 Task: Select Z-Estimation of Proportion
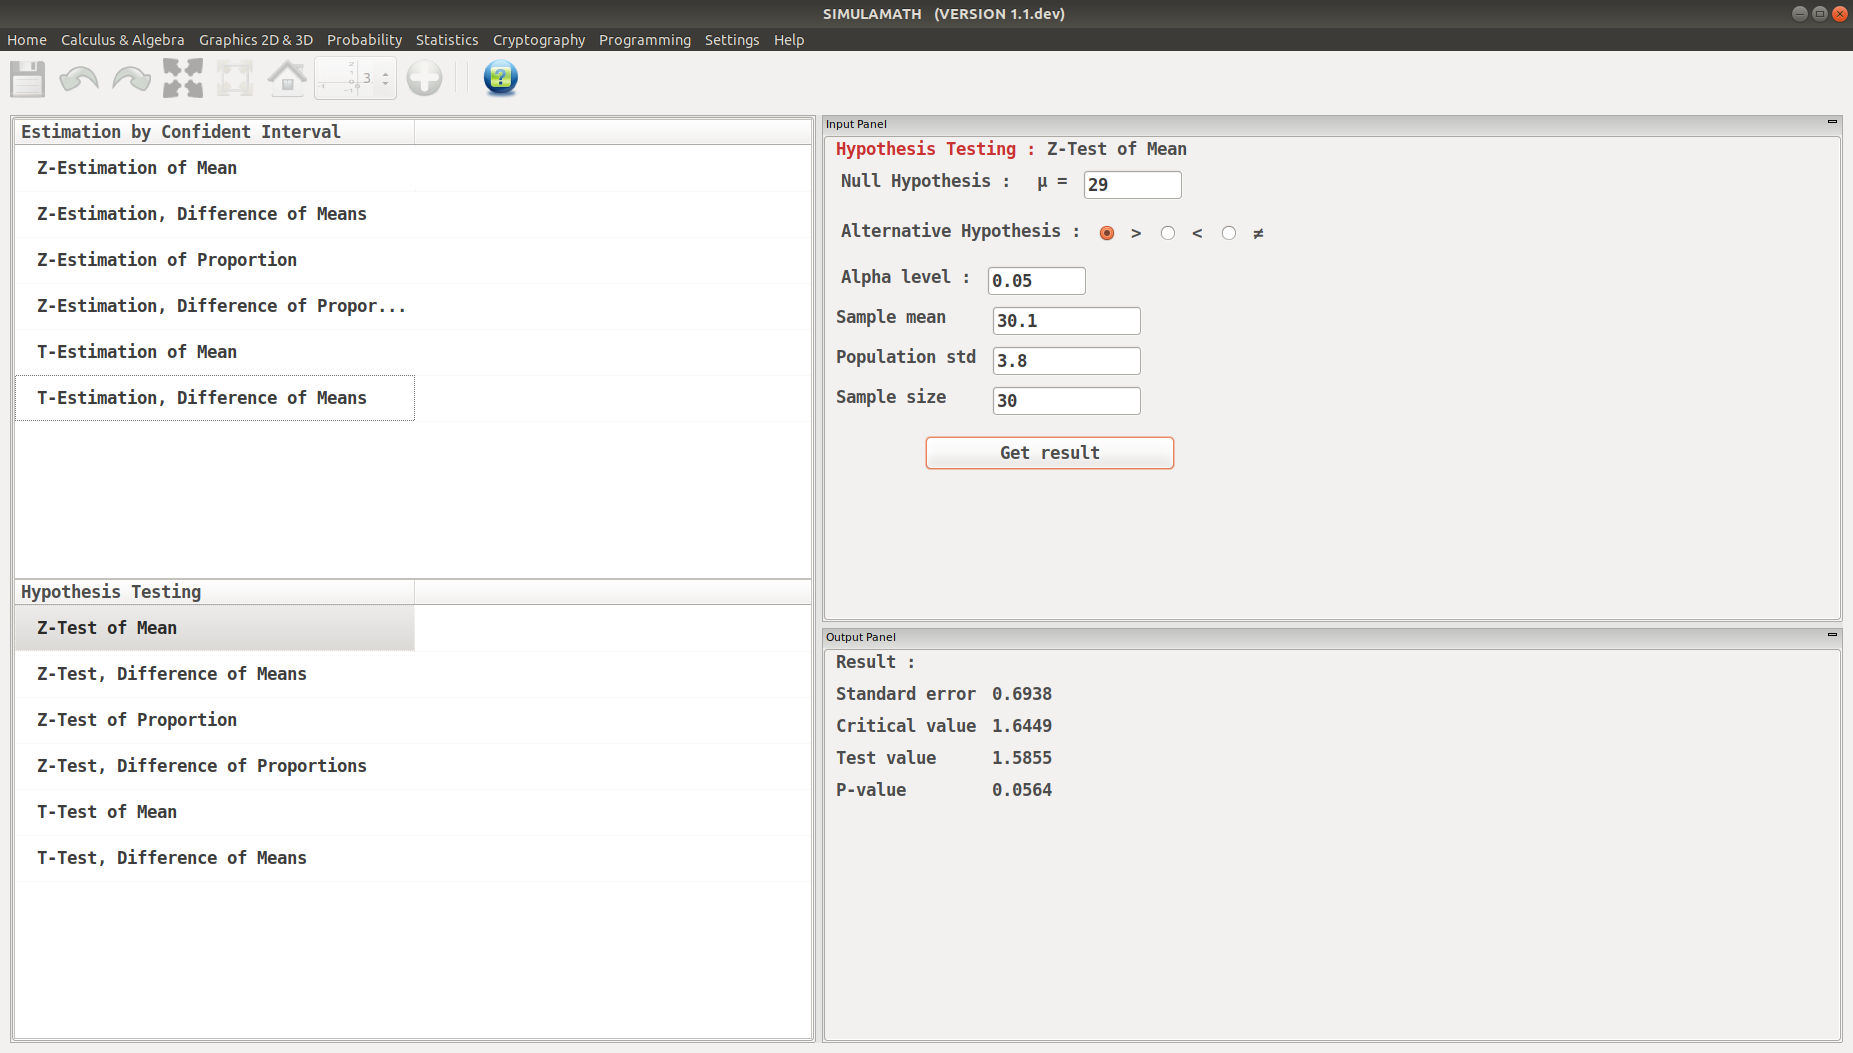(x=215, y=260)
